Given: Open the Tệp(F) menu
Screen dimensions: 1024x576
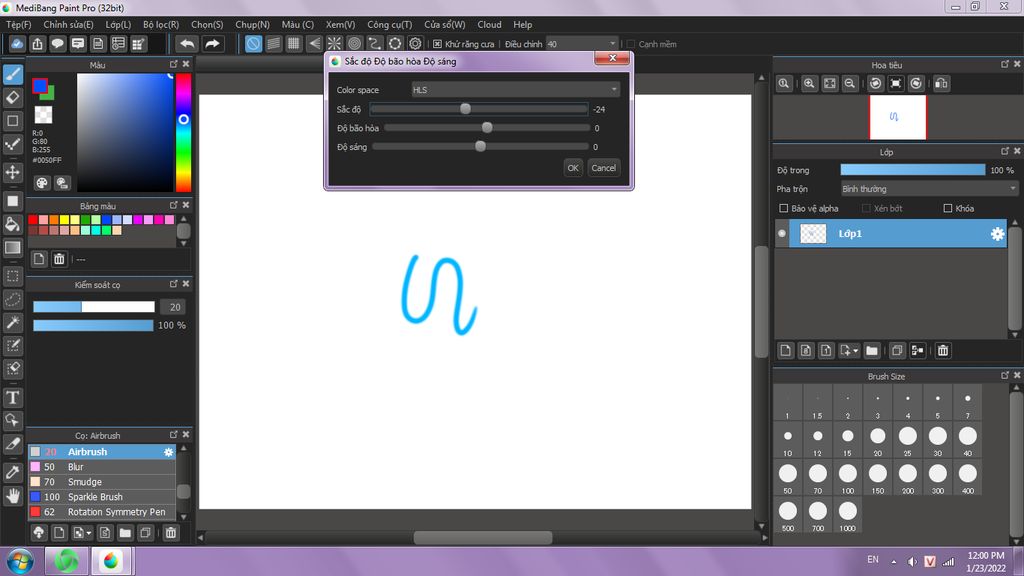Looking at the screenshot, I should tap(18, 24).
